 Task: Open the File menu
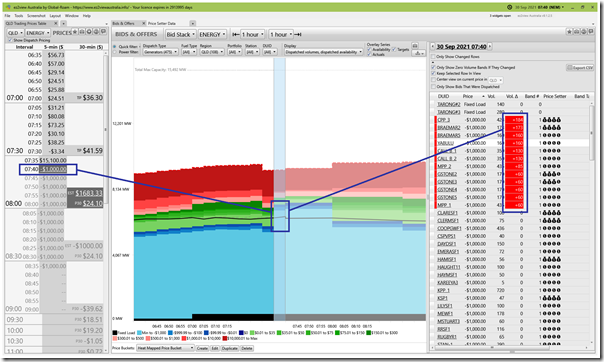tap(7, 16)
